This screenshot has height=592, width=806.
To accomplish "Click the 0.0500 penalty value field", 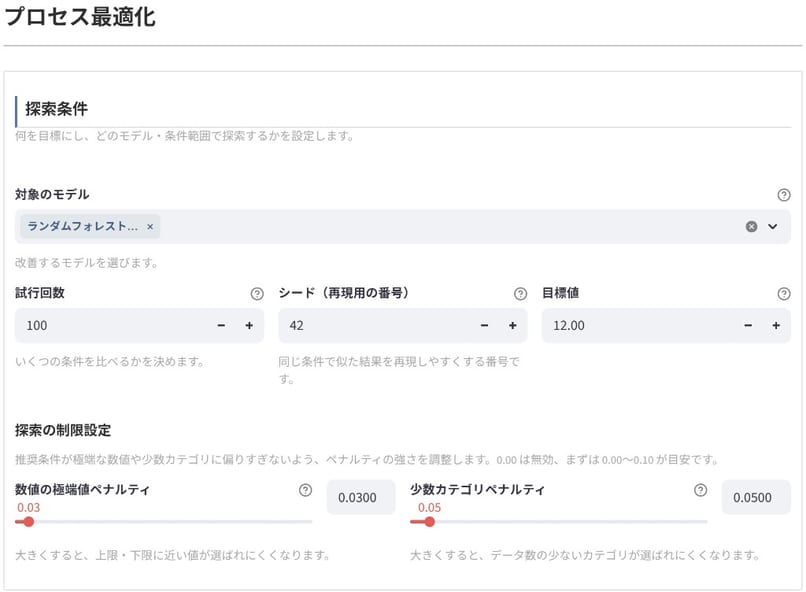I will pos(756,497).
